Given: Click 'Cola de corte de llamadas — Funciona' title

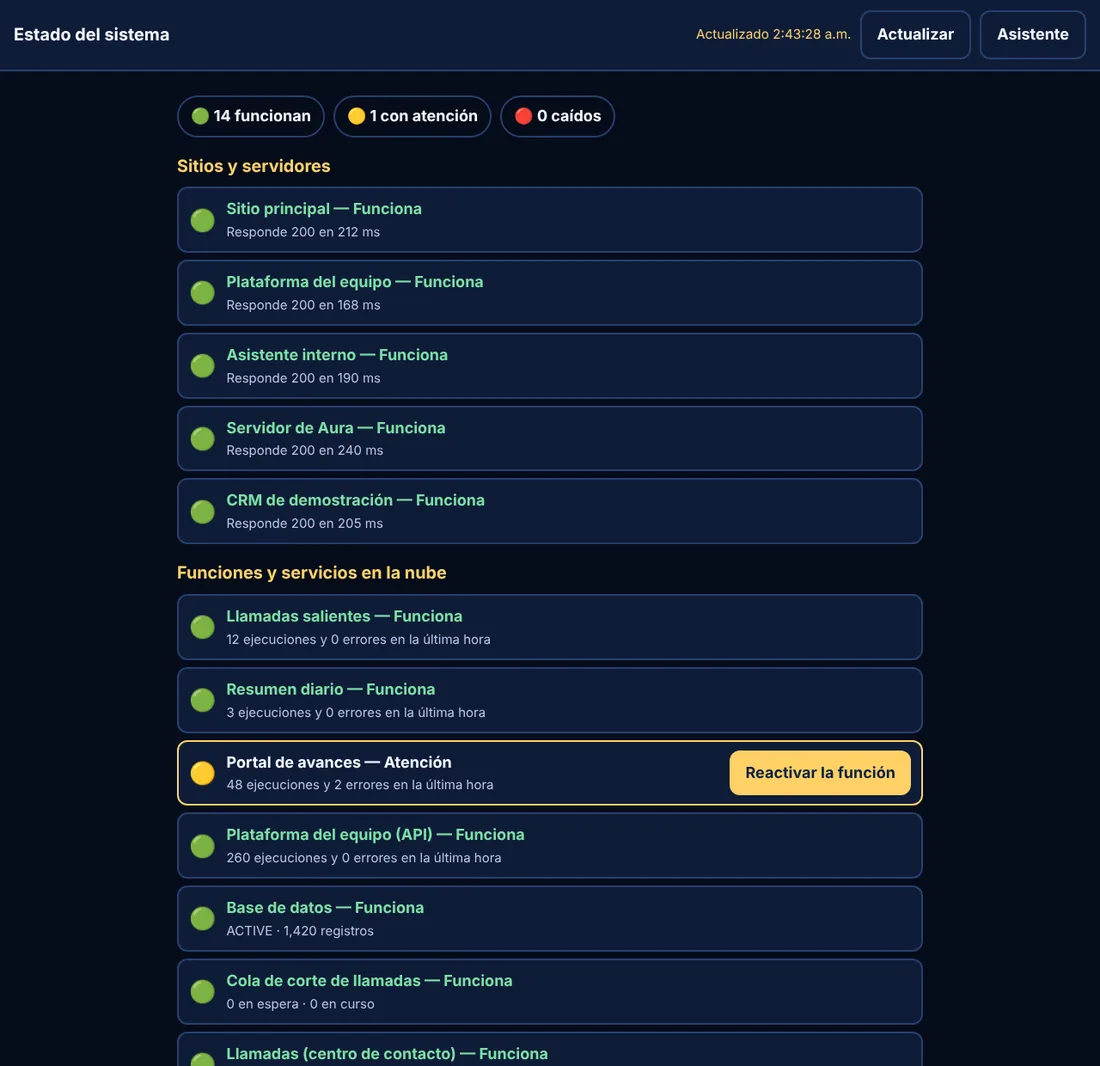Looking at the screenshot, I should (369, 980).
